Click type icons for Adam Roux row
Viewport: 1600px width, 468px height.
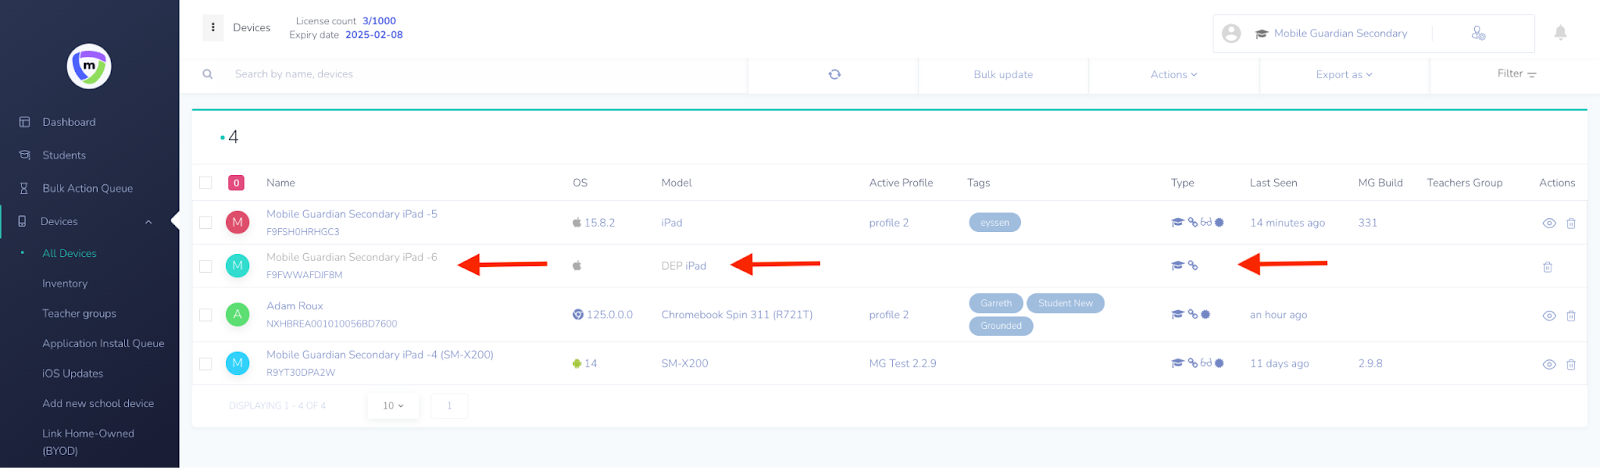pos(1191,314)
